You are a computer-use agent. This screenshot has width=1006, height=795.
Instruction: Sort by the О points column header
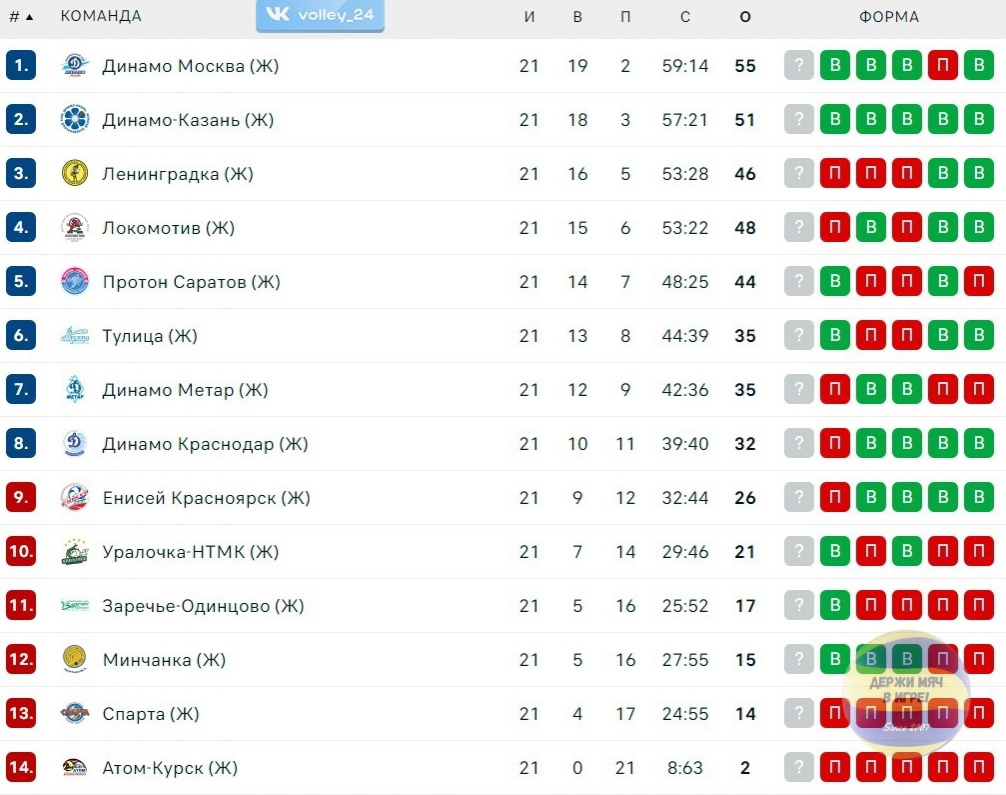tap(745, 17)
